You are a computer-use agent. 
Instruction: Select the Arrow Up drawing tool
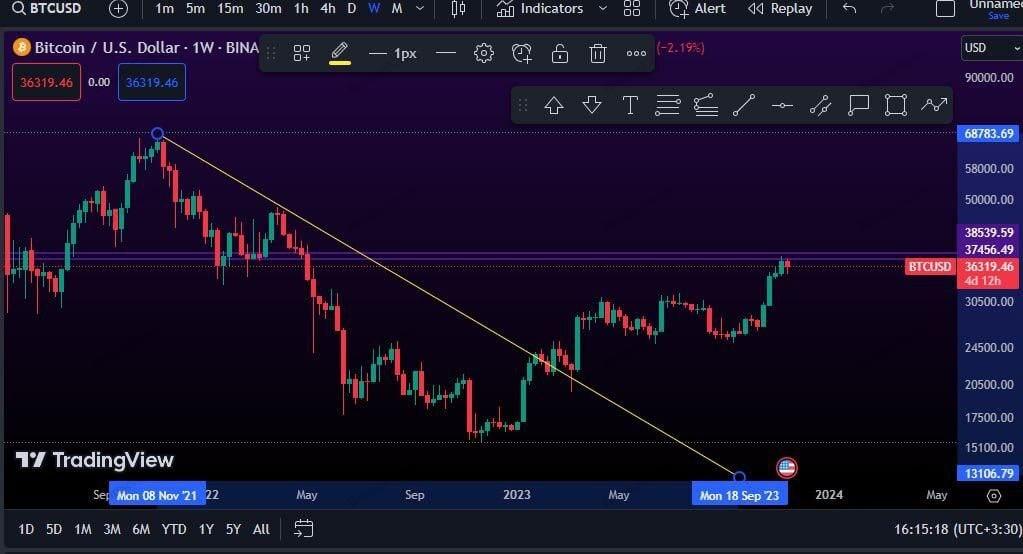[554, 105]
